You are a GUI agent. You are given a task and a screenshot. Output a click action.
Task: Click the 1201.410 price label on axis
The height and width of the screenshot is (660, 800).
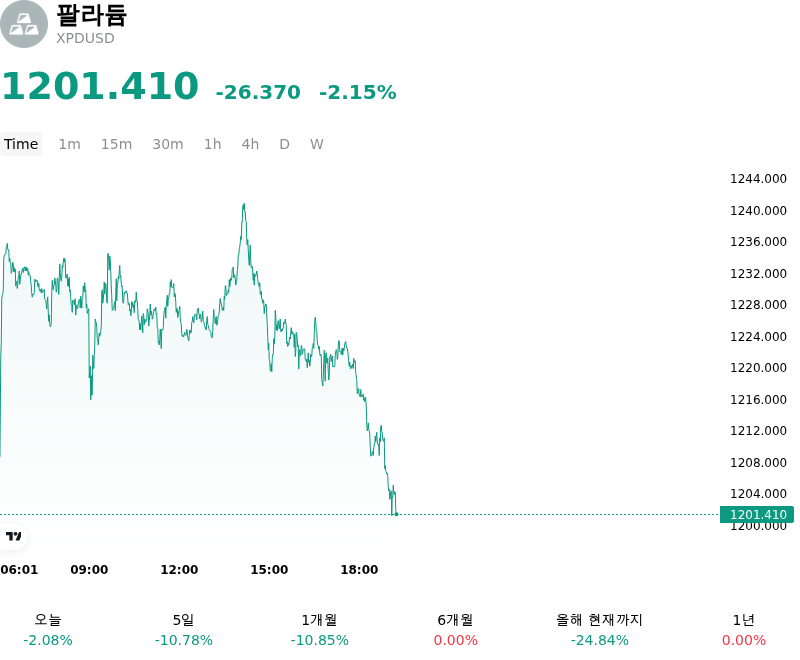point(757,515)
